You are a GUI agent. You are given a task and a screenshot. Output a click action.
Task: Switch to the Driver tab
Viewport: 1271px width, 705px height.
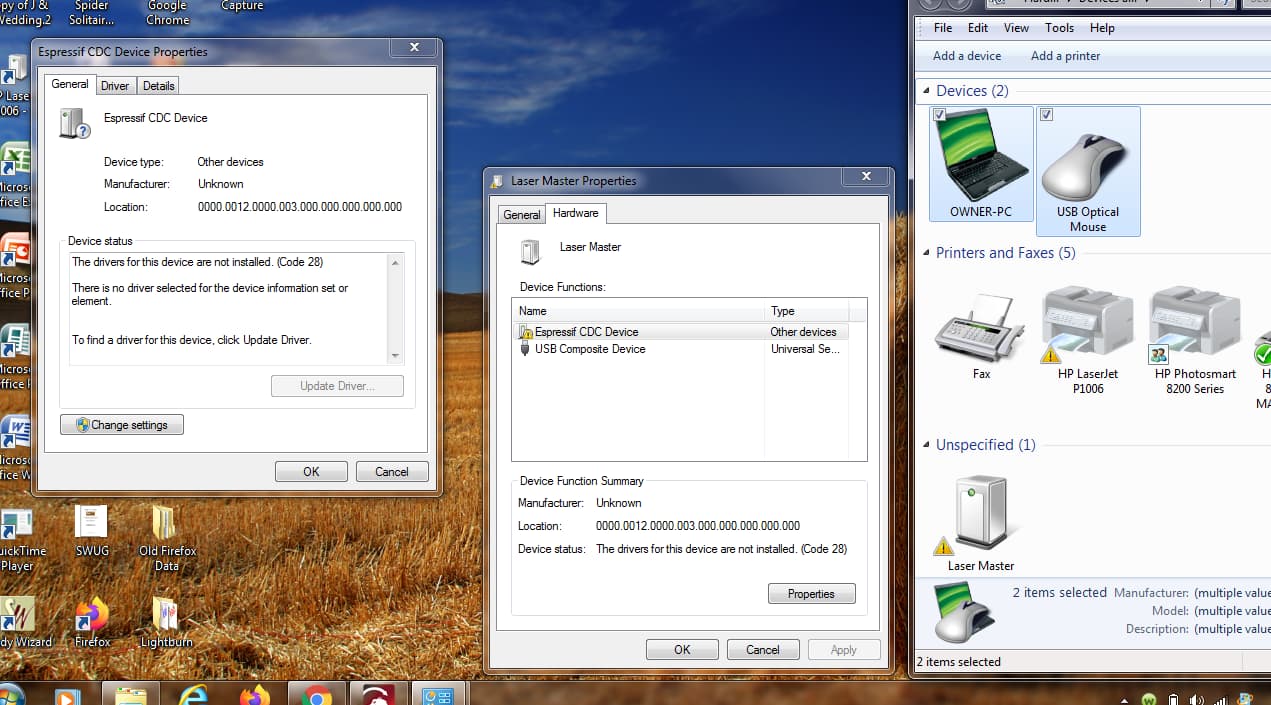(115, 86)
